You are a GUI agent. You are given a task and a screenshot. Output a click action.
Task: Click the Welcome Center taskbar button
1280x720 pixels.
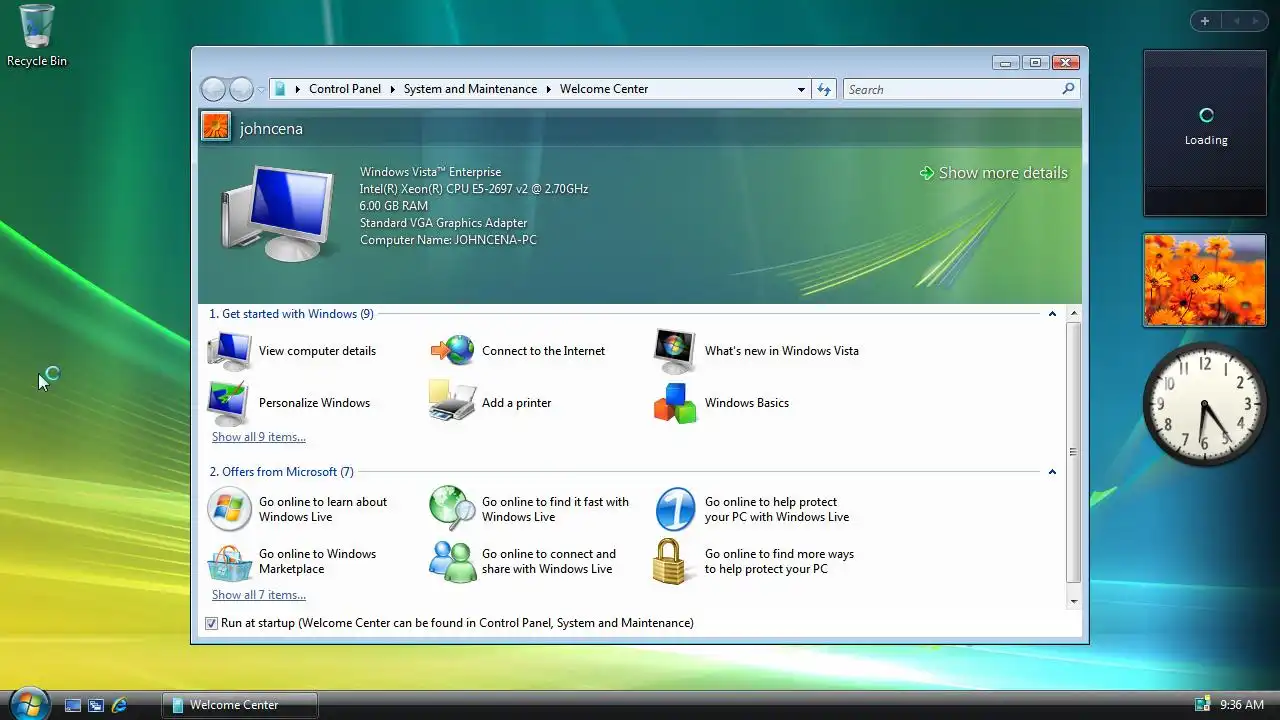240,705
